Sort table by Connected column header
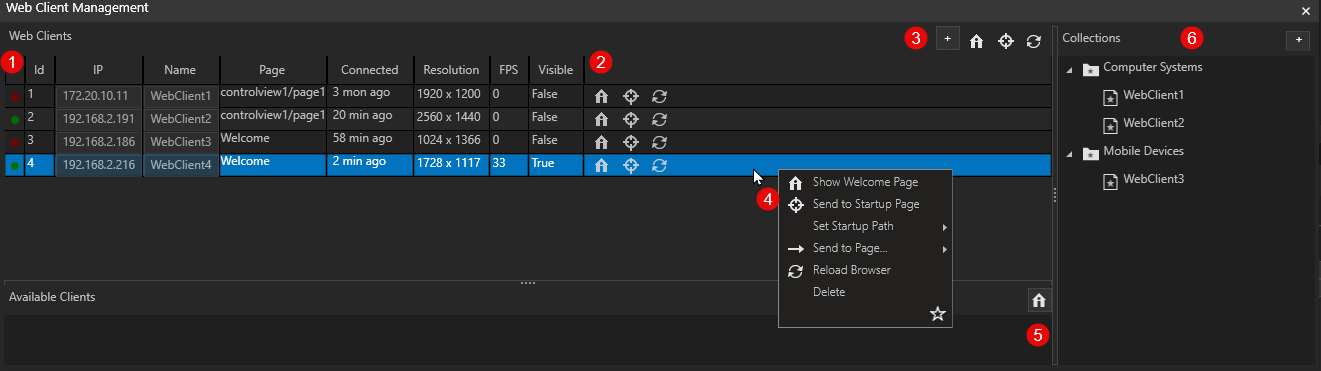 point(370,70)
